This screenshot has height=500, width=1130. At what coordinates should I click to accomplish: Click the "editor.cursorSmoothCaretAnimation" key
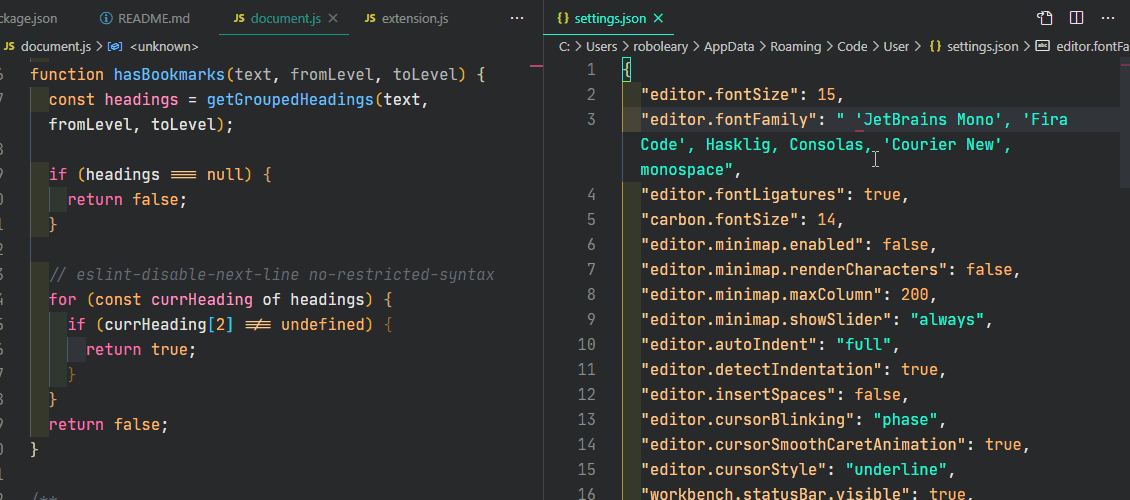(x=803, y=445)
